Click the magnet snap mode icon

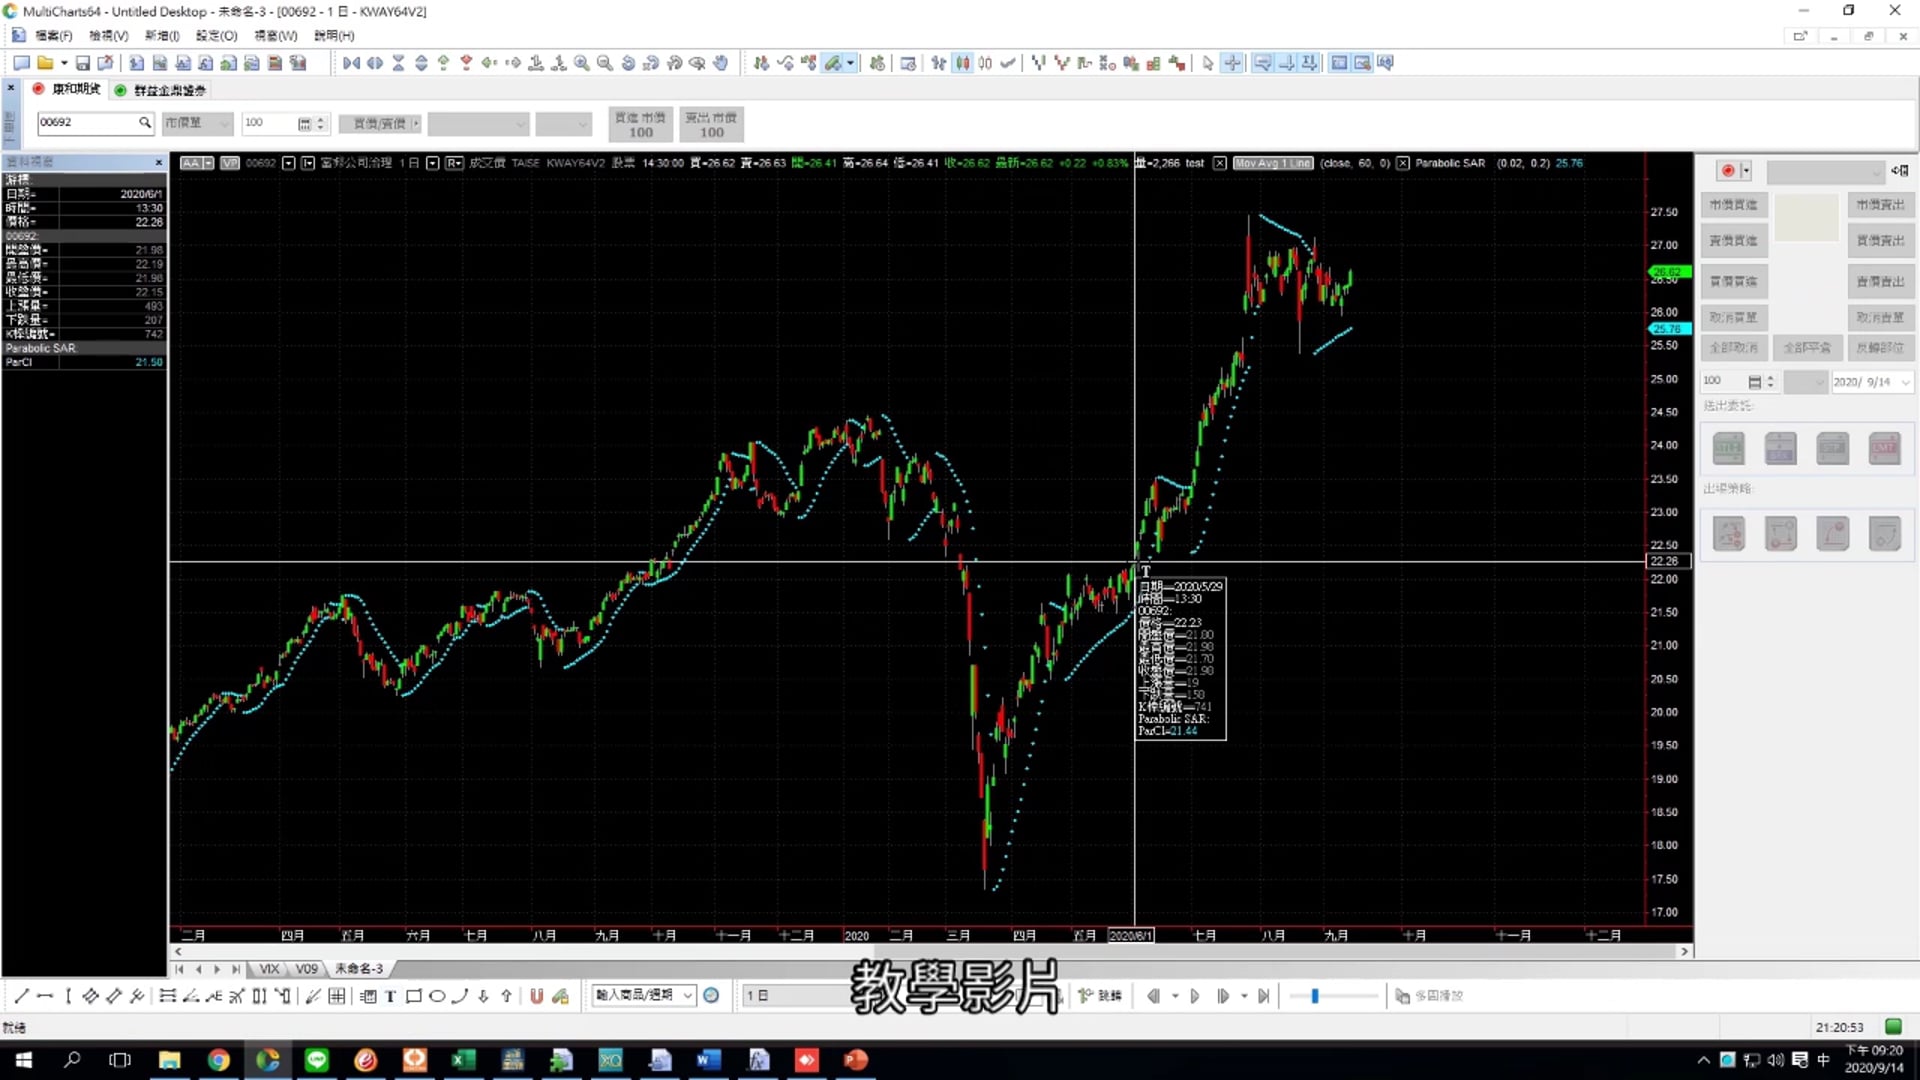(x=537, y=996)
